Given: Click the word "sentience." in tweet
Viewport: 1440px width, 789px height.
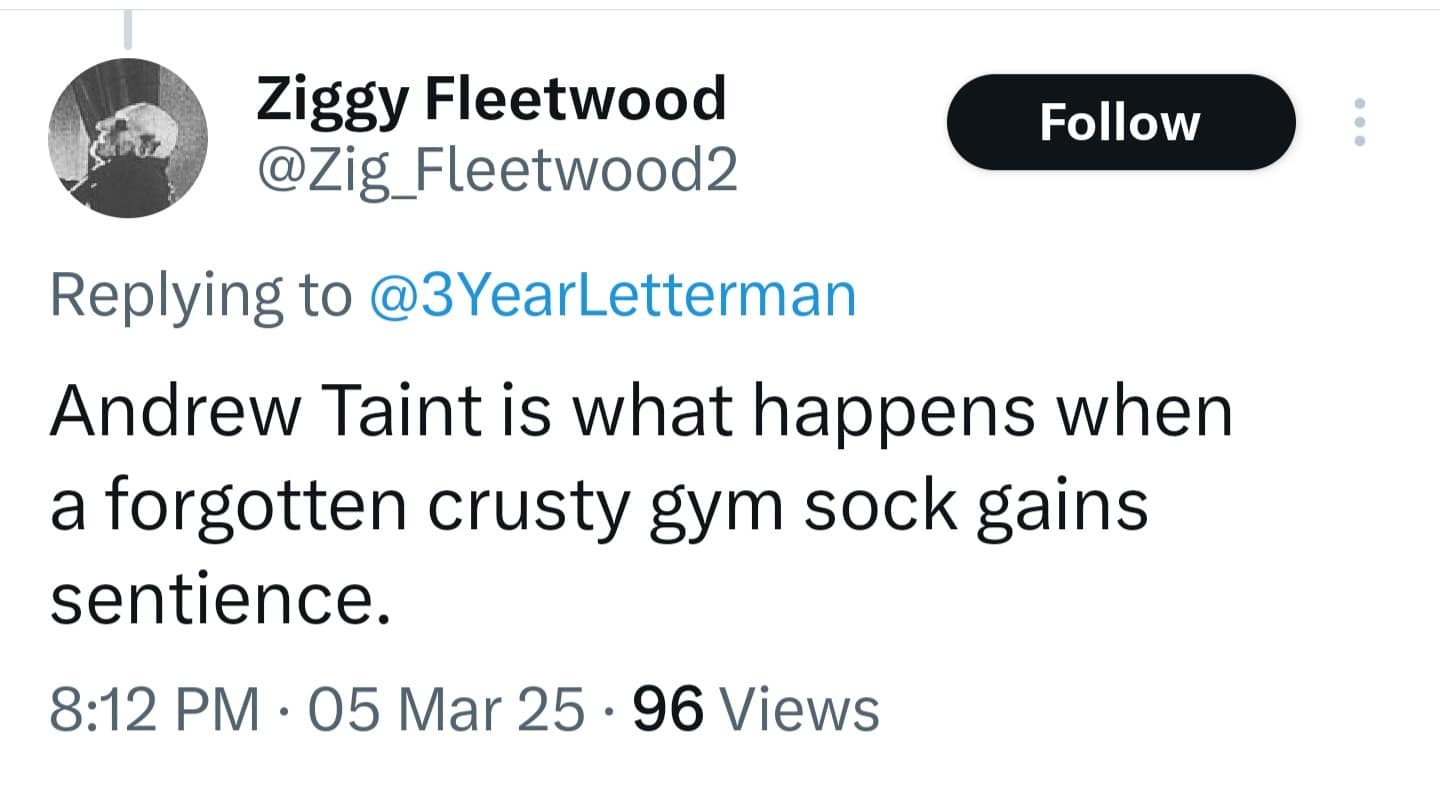Looking at the screenshot, I should pos(218,602).
